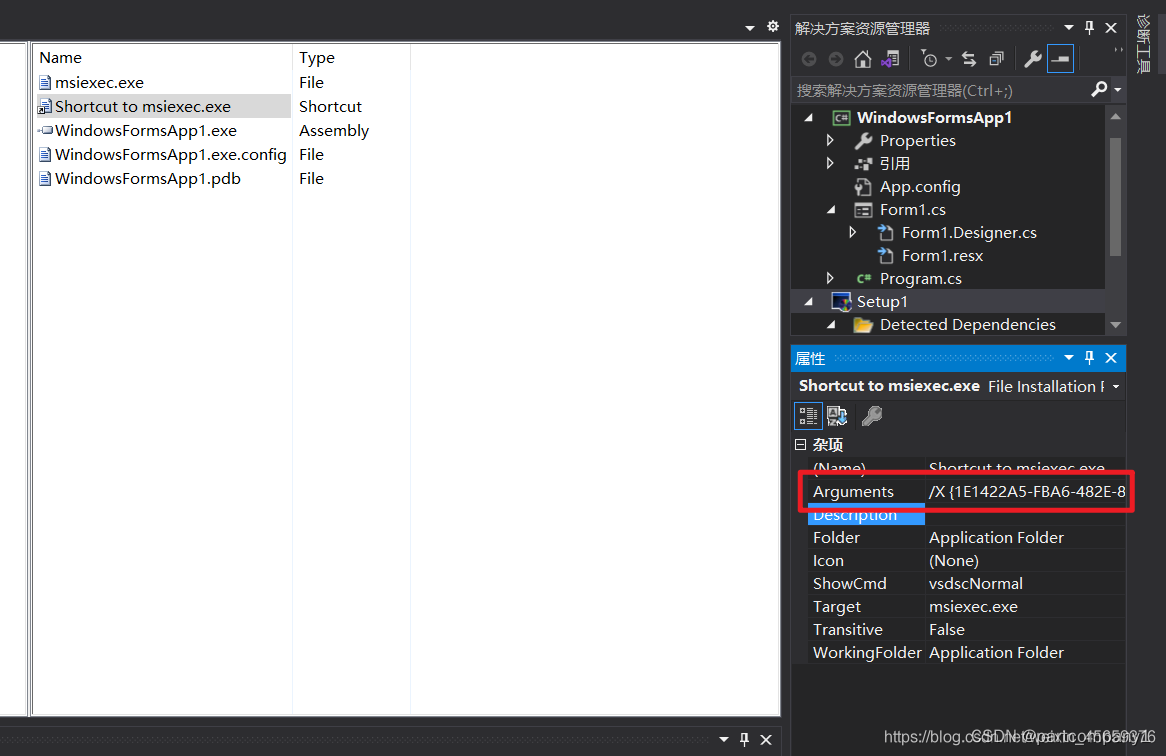This screenshot has height=756, width=1166.
Task: Pin the bottom output panel
Action: point(744,739)
